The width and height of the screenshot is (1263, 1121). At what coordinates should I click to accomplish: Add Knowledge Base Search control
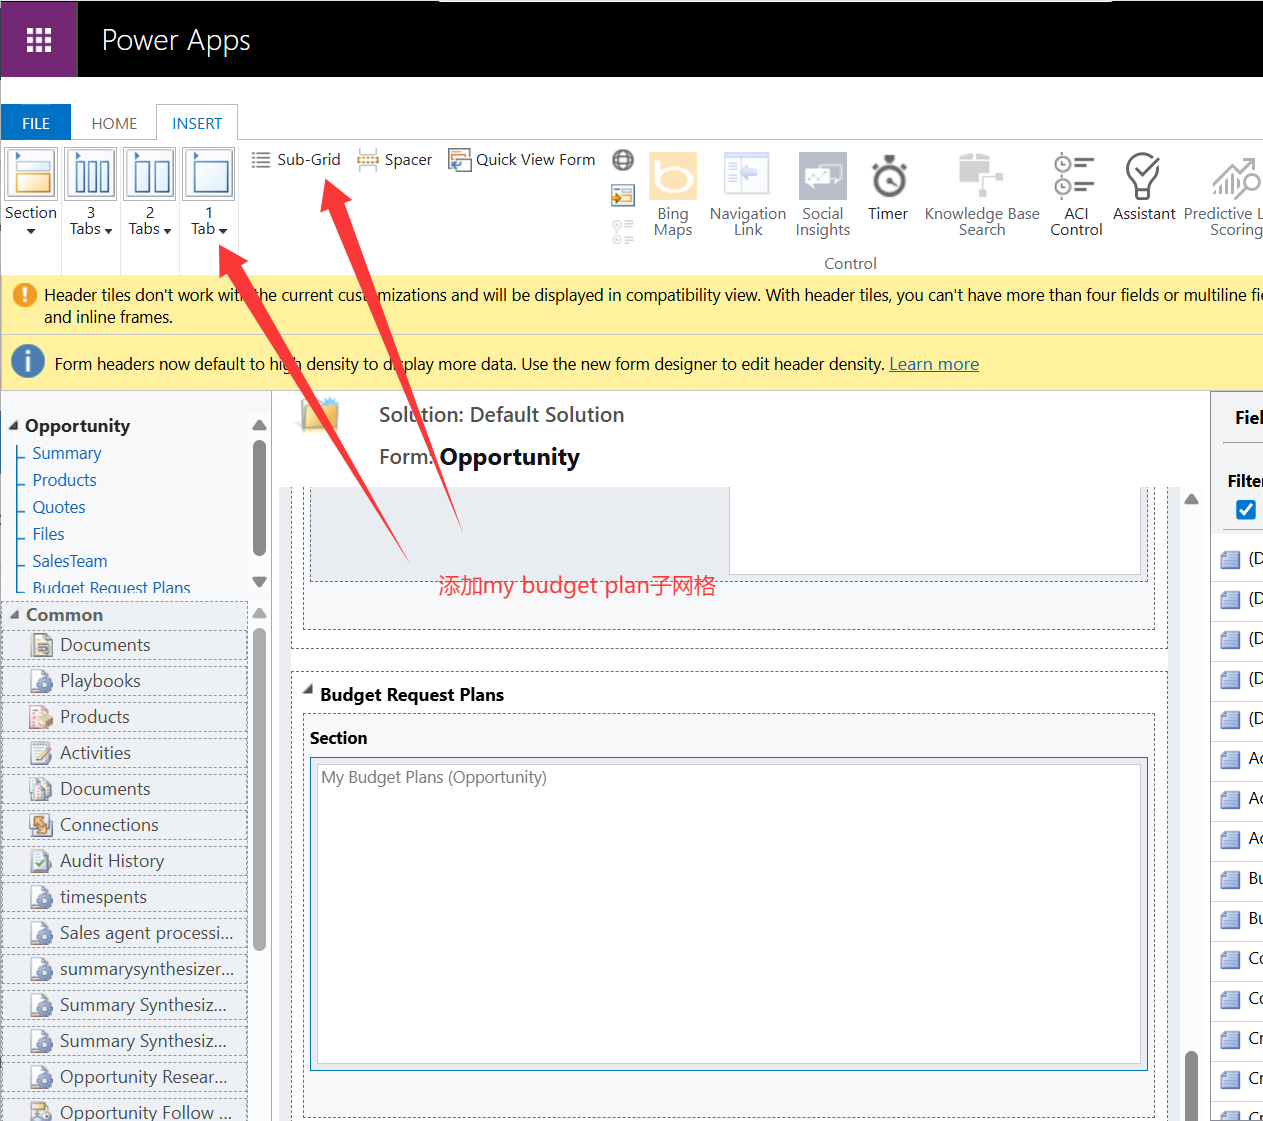982,195
